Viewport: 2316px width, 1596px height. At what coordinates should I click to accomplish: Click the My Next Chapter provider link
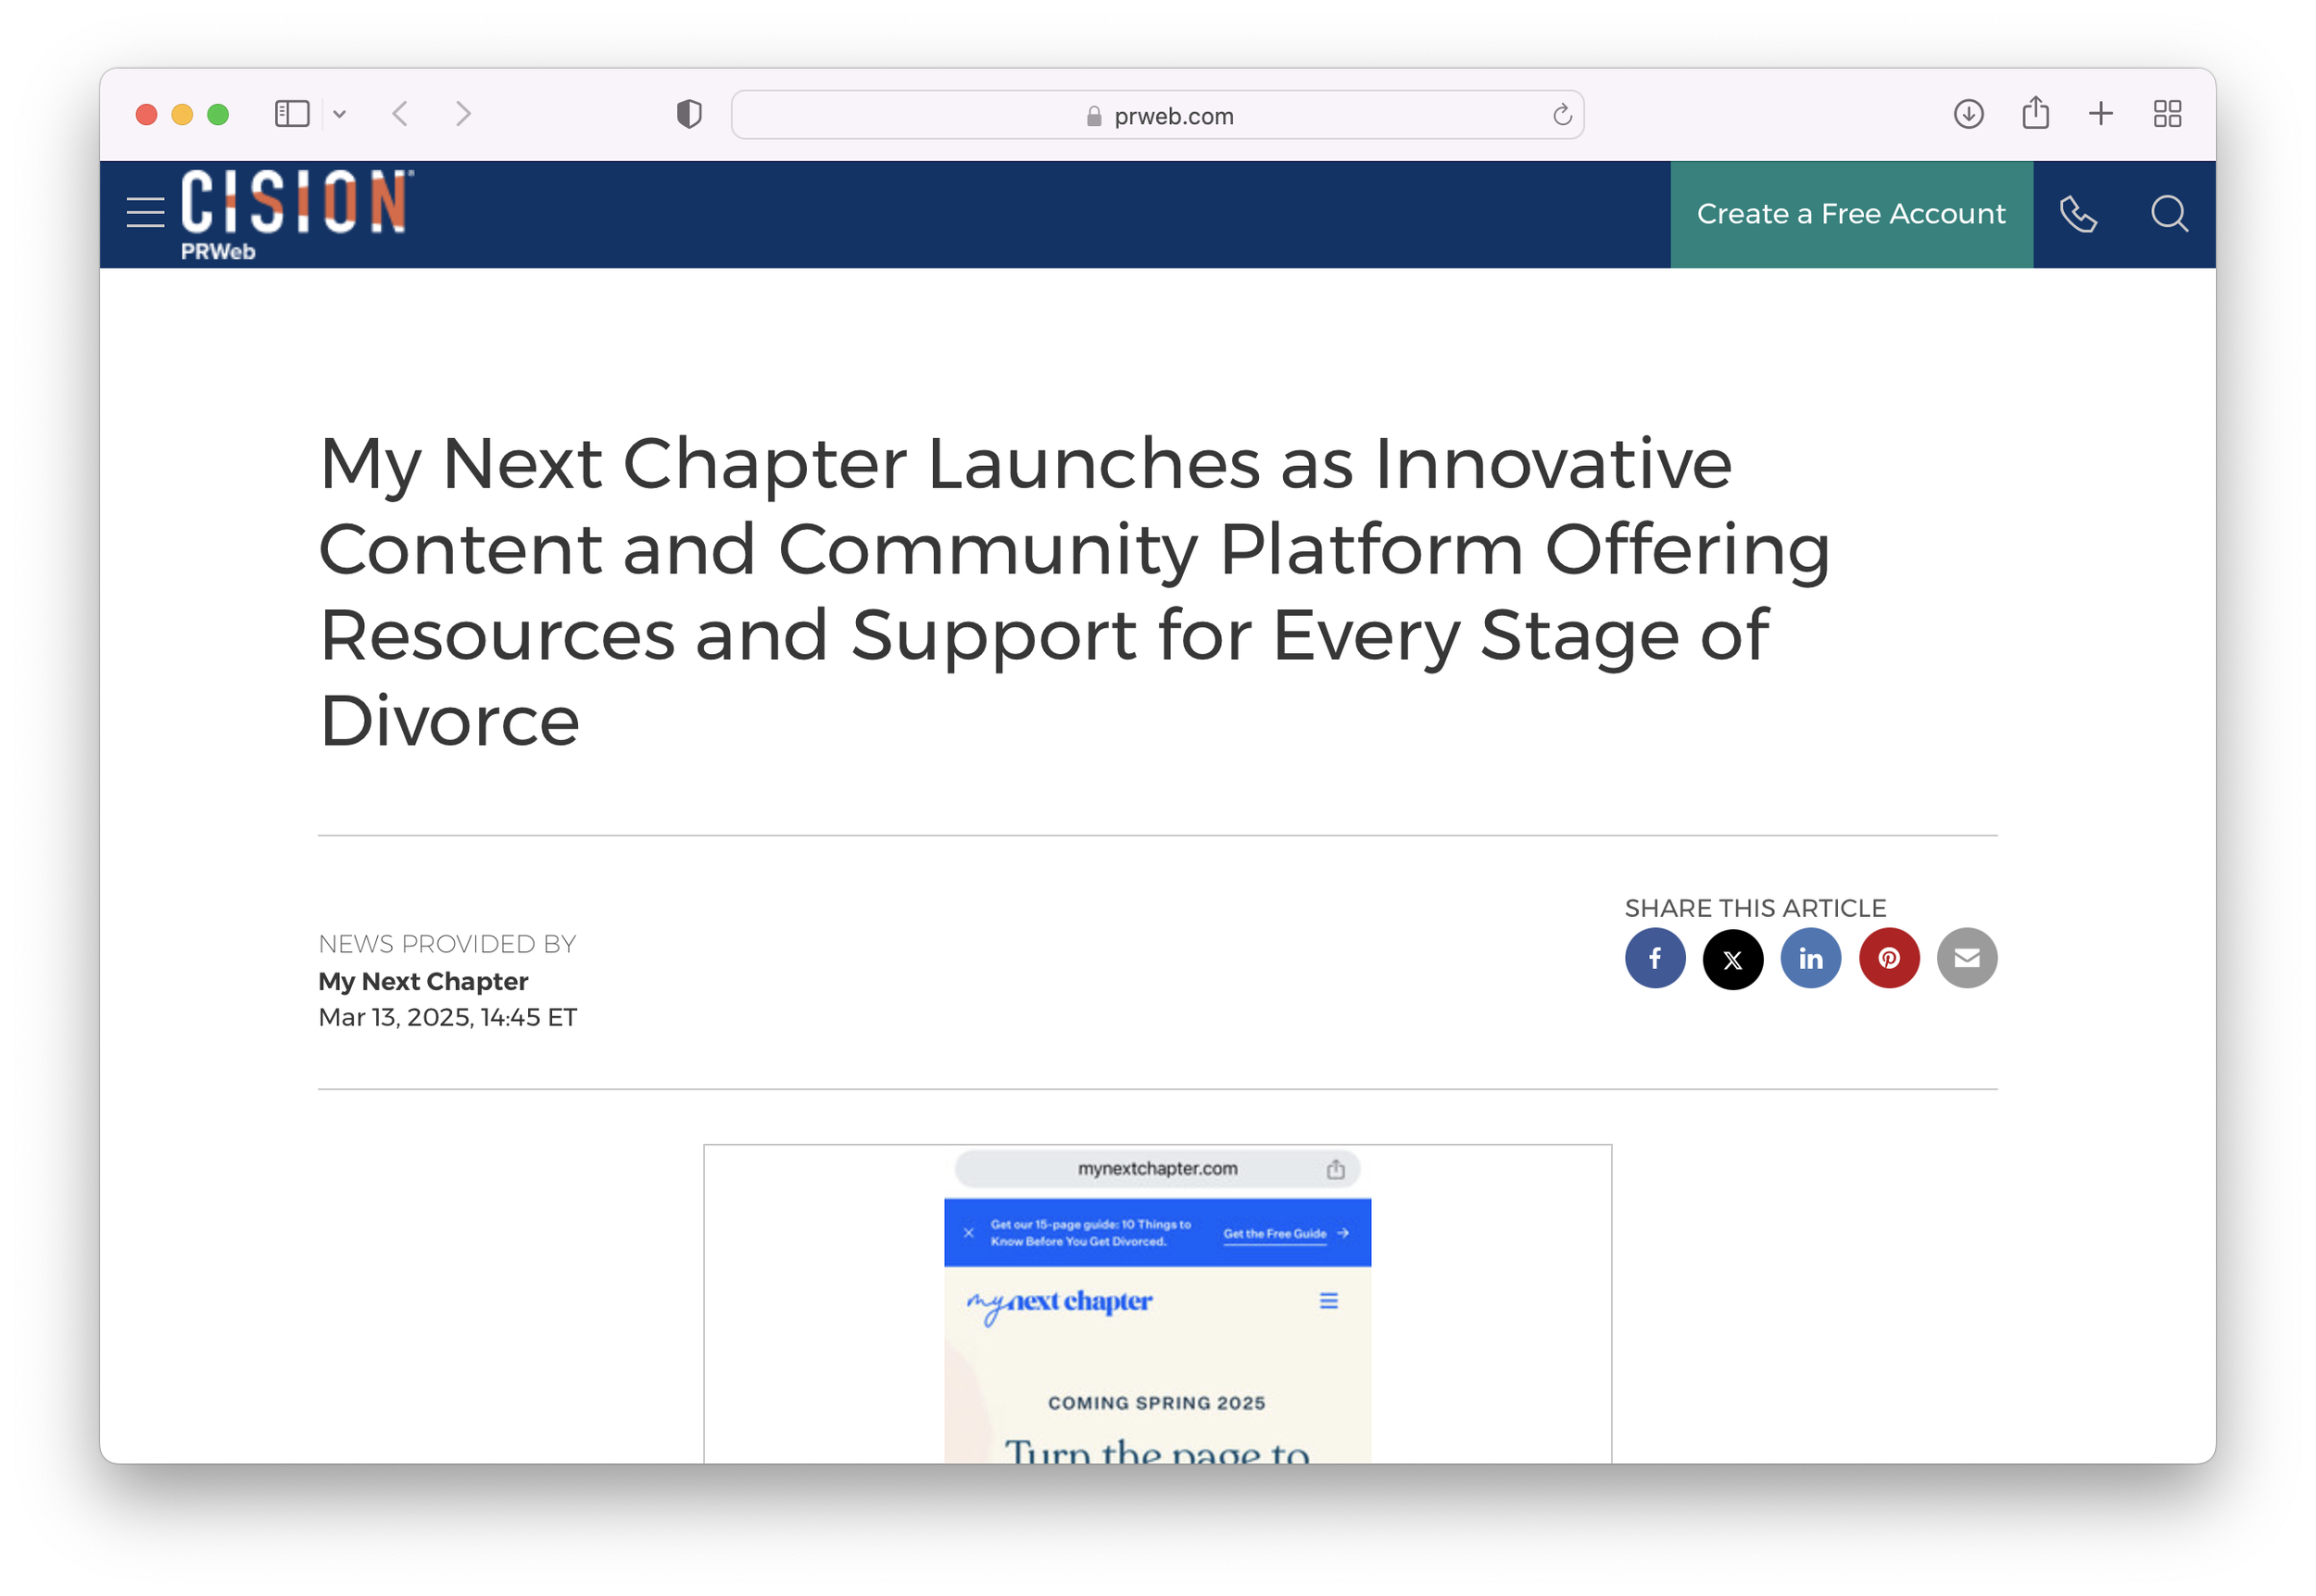pos(422,981)
